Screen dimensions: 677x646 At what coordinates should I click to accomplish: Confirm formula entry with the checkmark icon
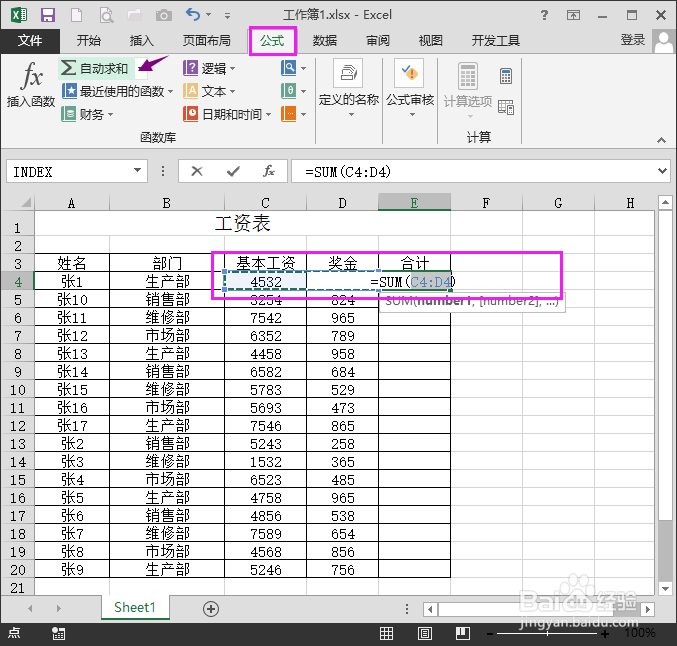pyautogui.click(x=233, y=171)
